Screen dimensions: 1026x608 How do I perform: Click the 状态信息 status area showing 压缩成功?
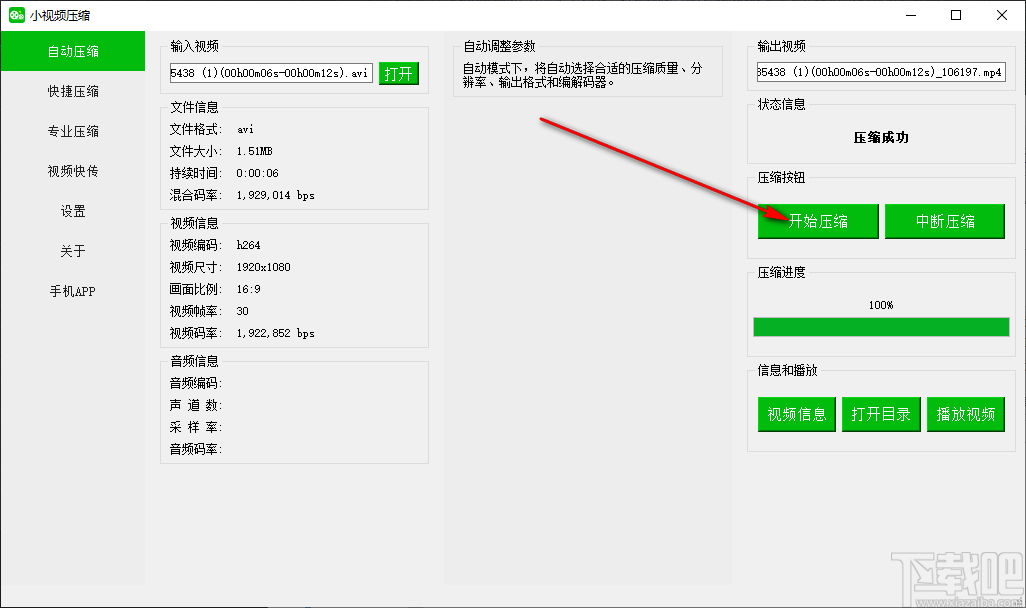click(x=881, y=136)
